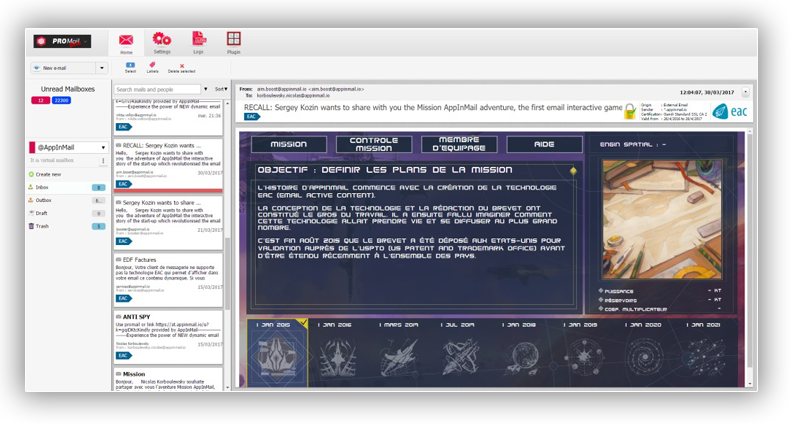The height and width of the screenshot is (424, 794).
Task: Select the RECALL: Sergey Kozin wants email
Action: coord(168,164)
